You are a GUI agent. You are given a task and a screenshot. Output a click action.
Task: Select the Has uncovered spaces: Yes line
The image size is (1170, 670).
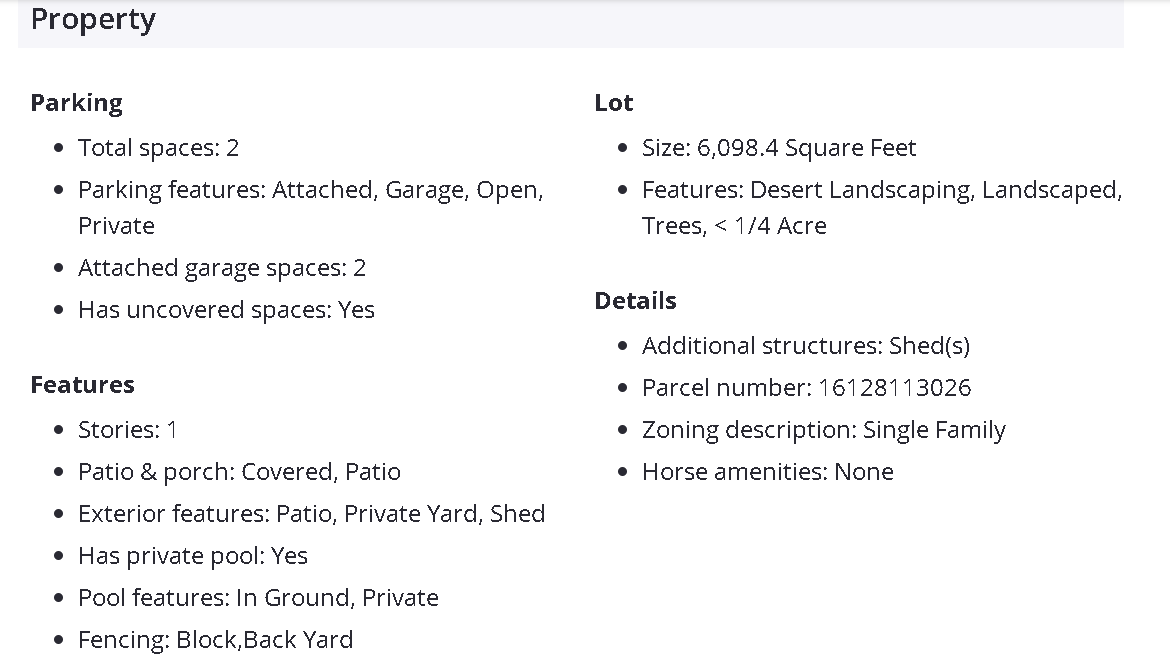(x=226, y=310)
